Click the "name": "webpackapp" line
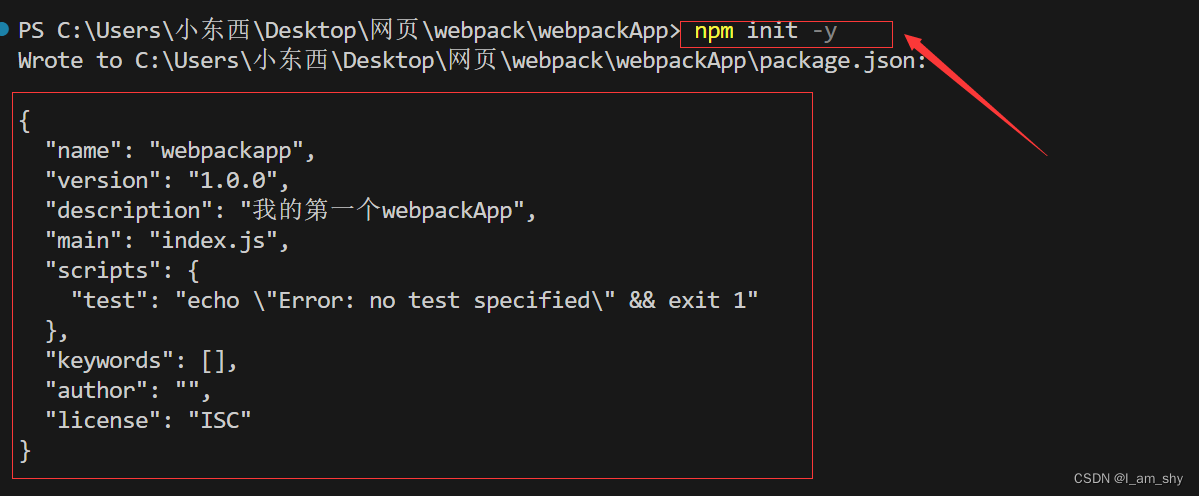This screenshot has width=1199, height=496. [180, 151]
